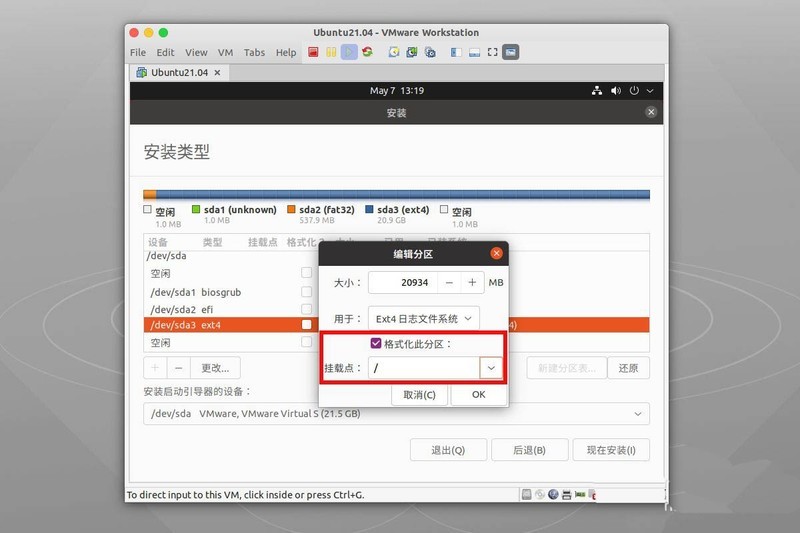Viewport: 800px width, 533px height.
Task: Expand the bootloader device /dev/sda dropdown
Action: coord(638,413)
